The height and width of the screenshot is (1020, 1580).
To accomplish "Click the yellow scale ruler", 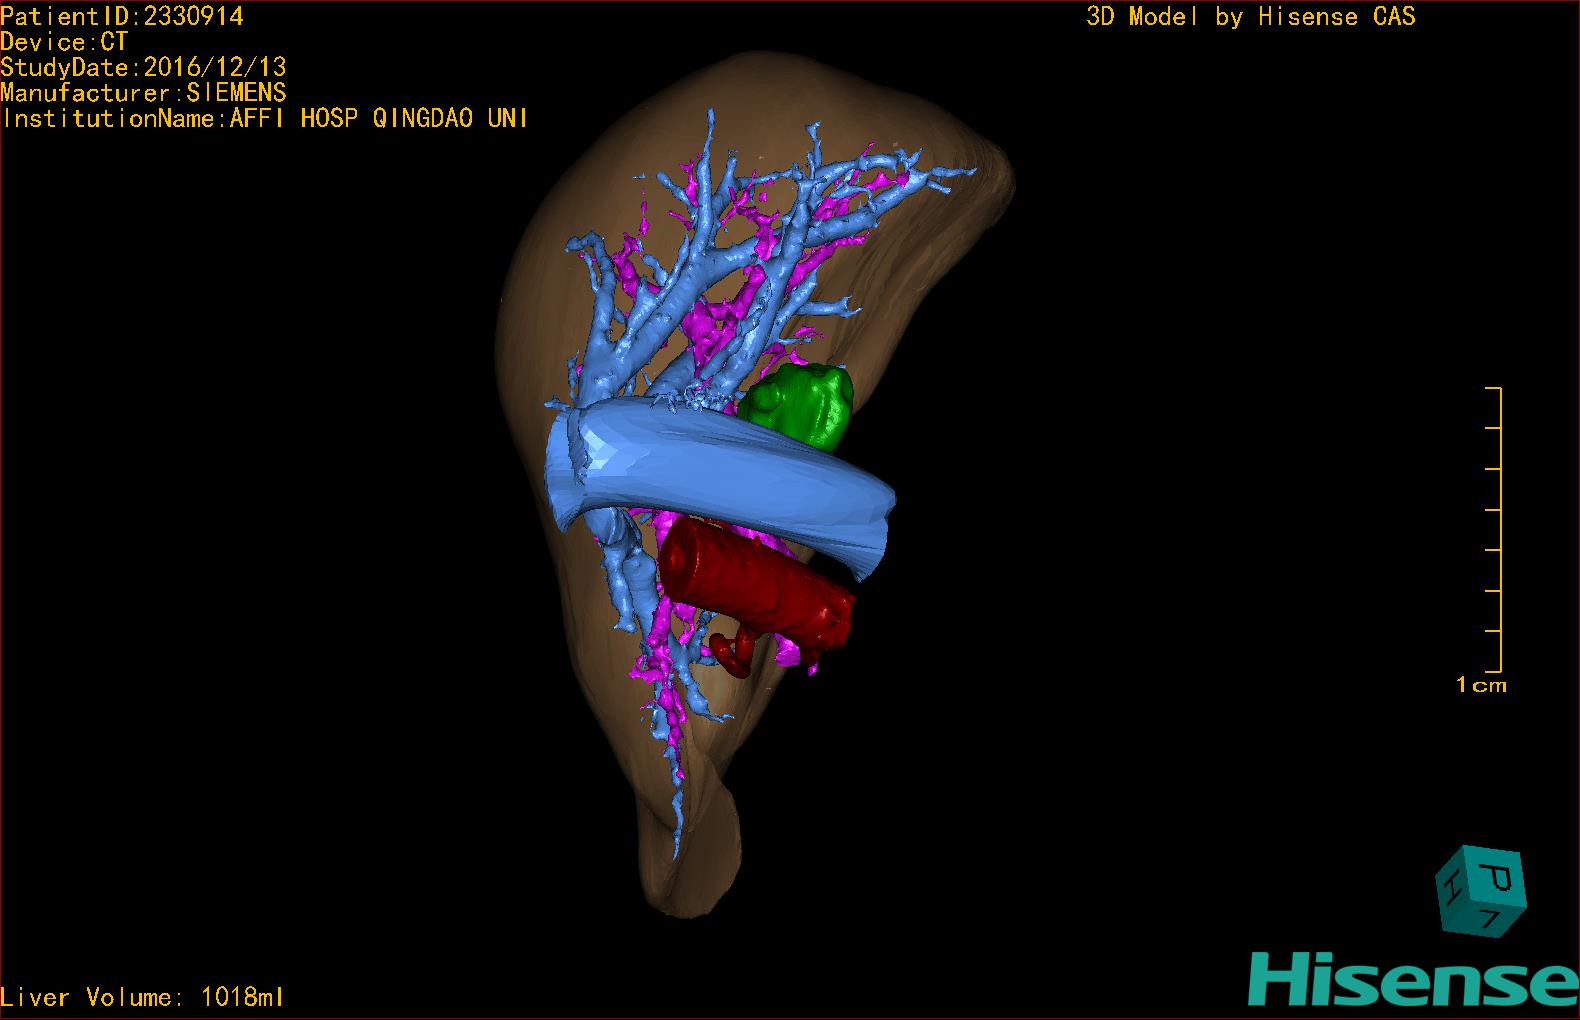I will coord(1494,529).
